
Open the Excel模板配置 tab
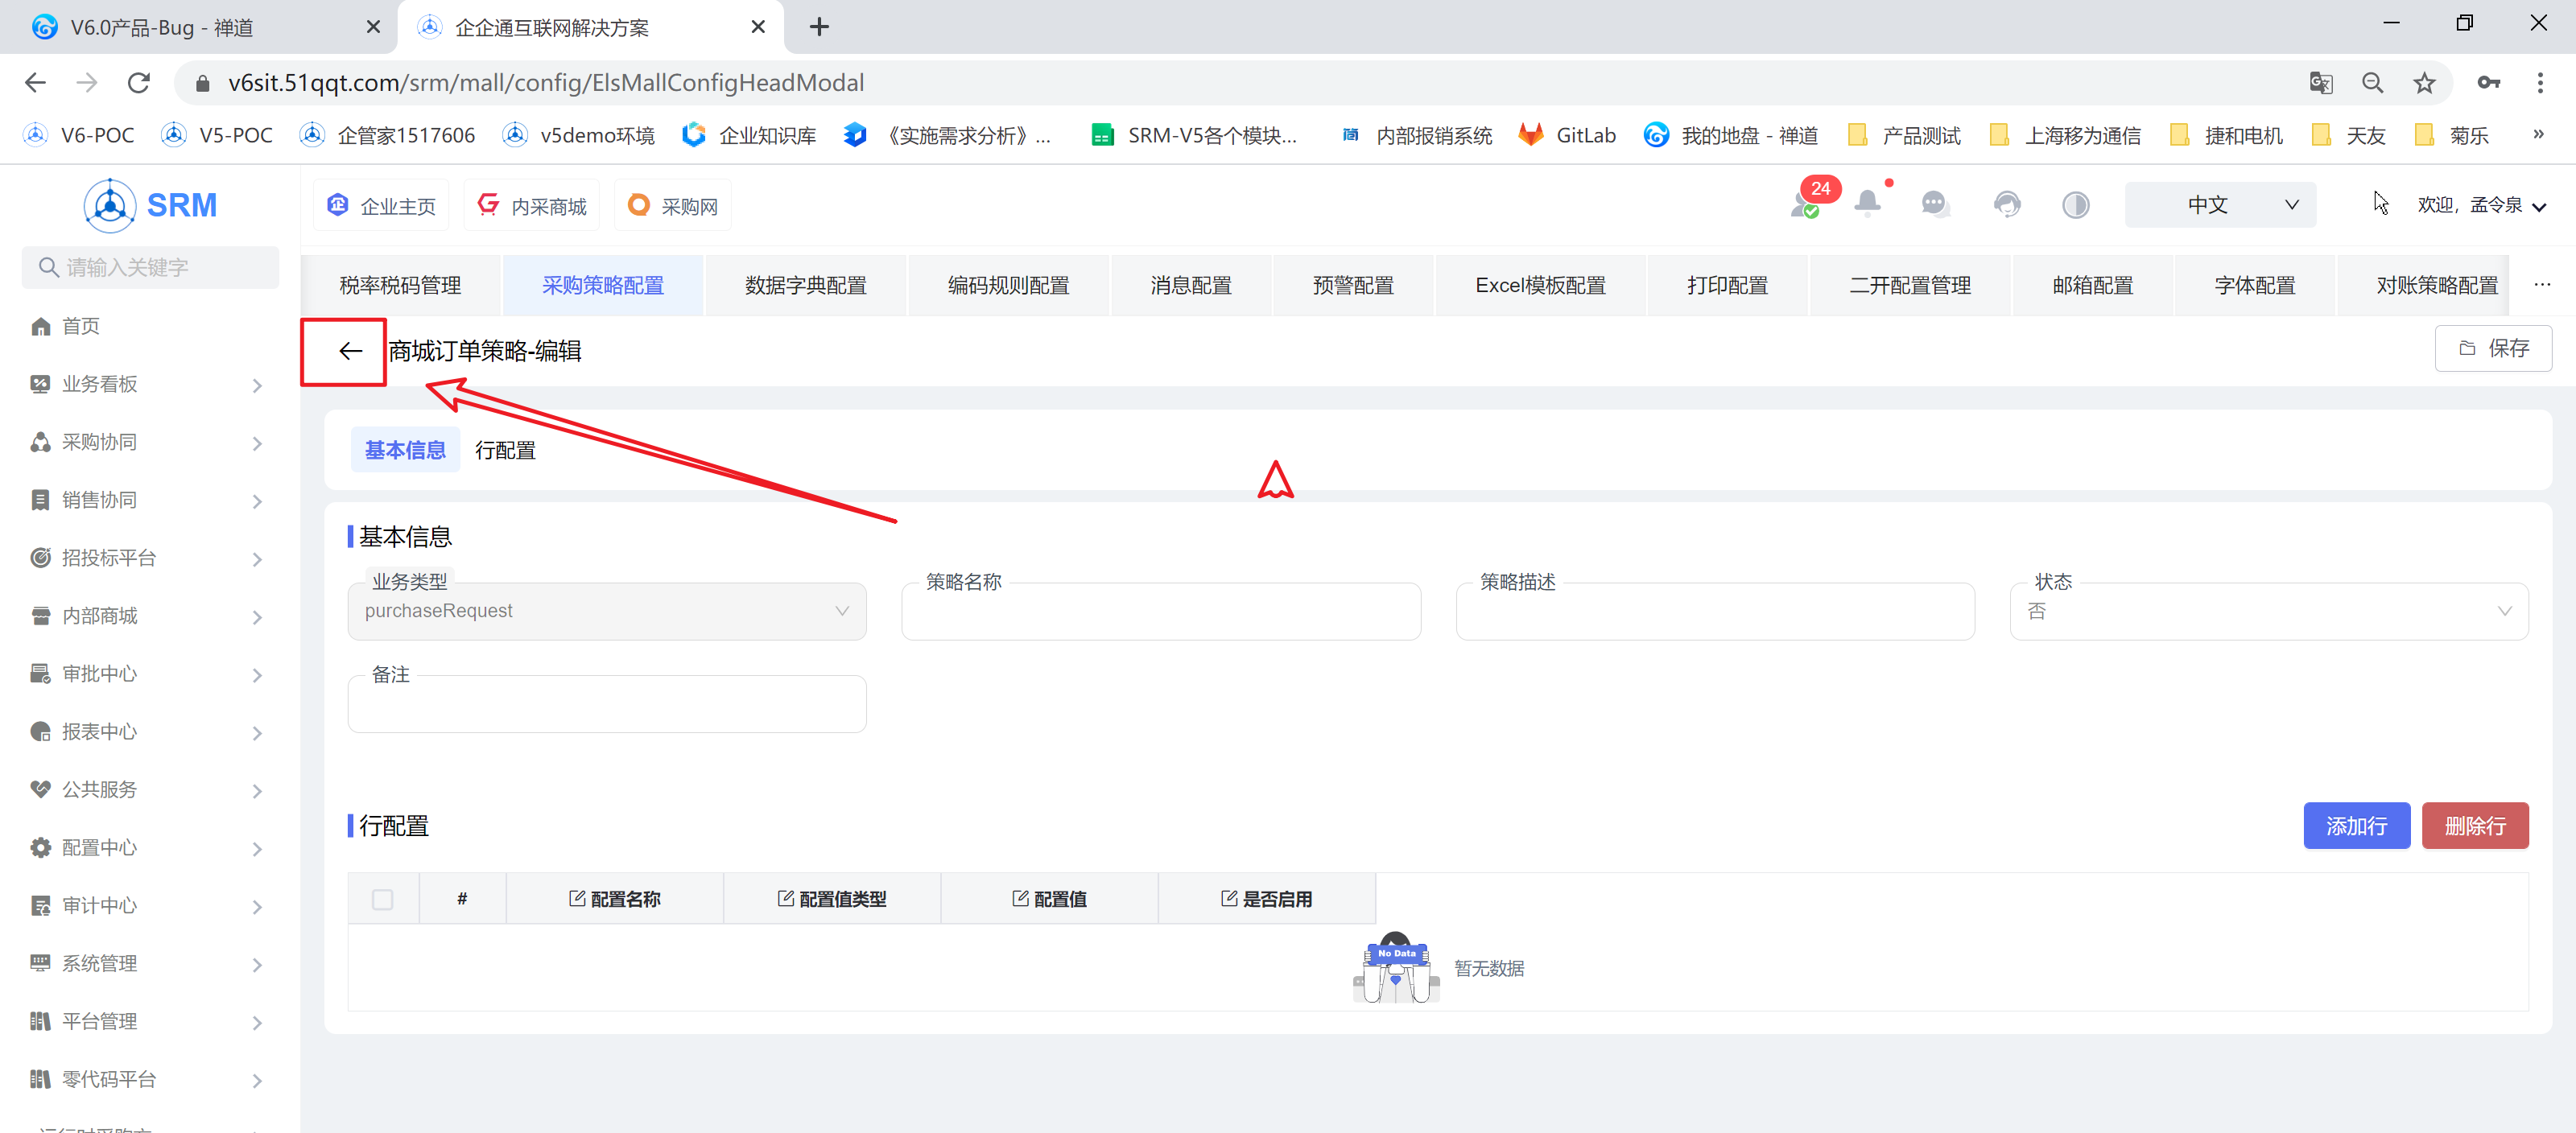[x=1539, y=286]
